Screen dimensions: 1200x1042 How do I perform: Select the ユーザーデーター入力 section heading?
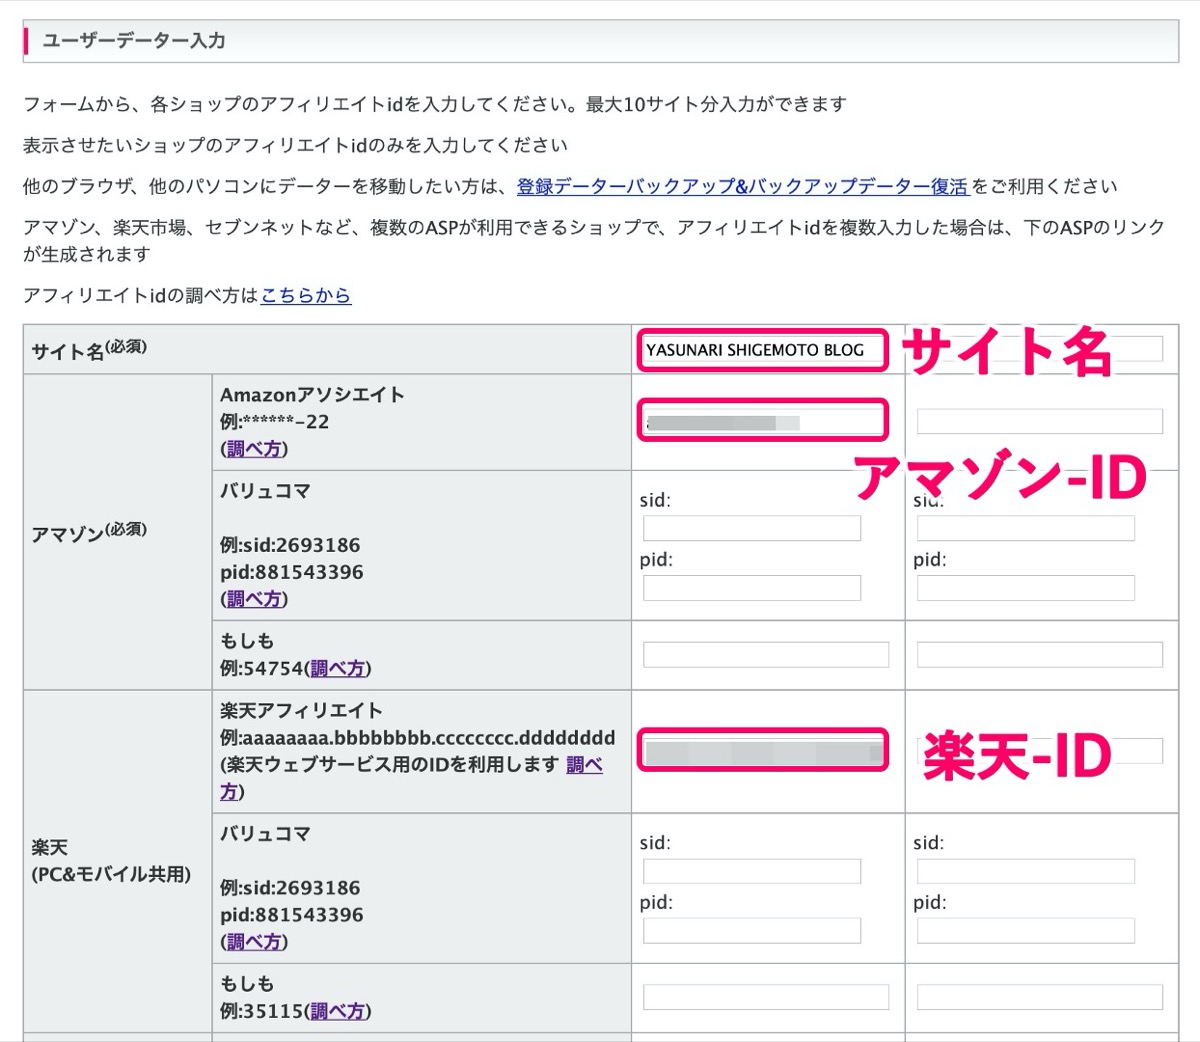(134, 41)
